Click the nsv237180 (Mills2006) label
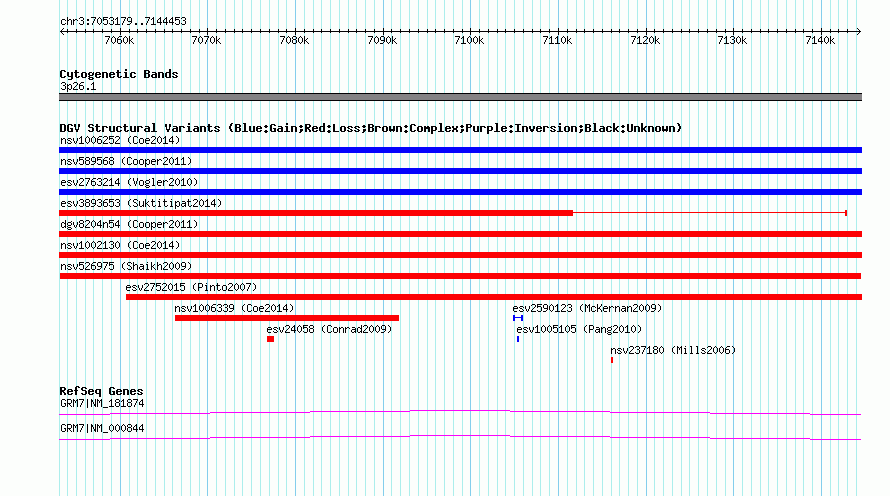 click(673, 350)
